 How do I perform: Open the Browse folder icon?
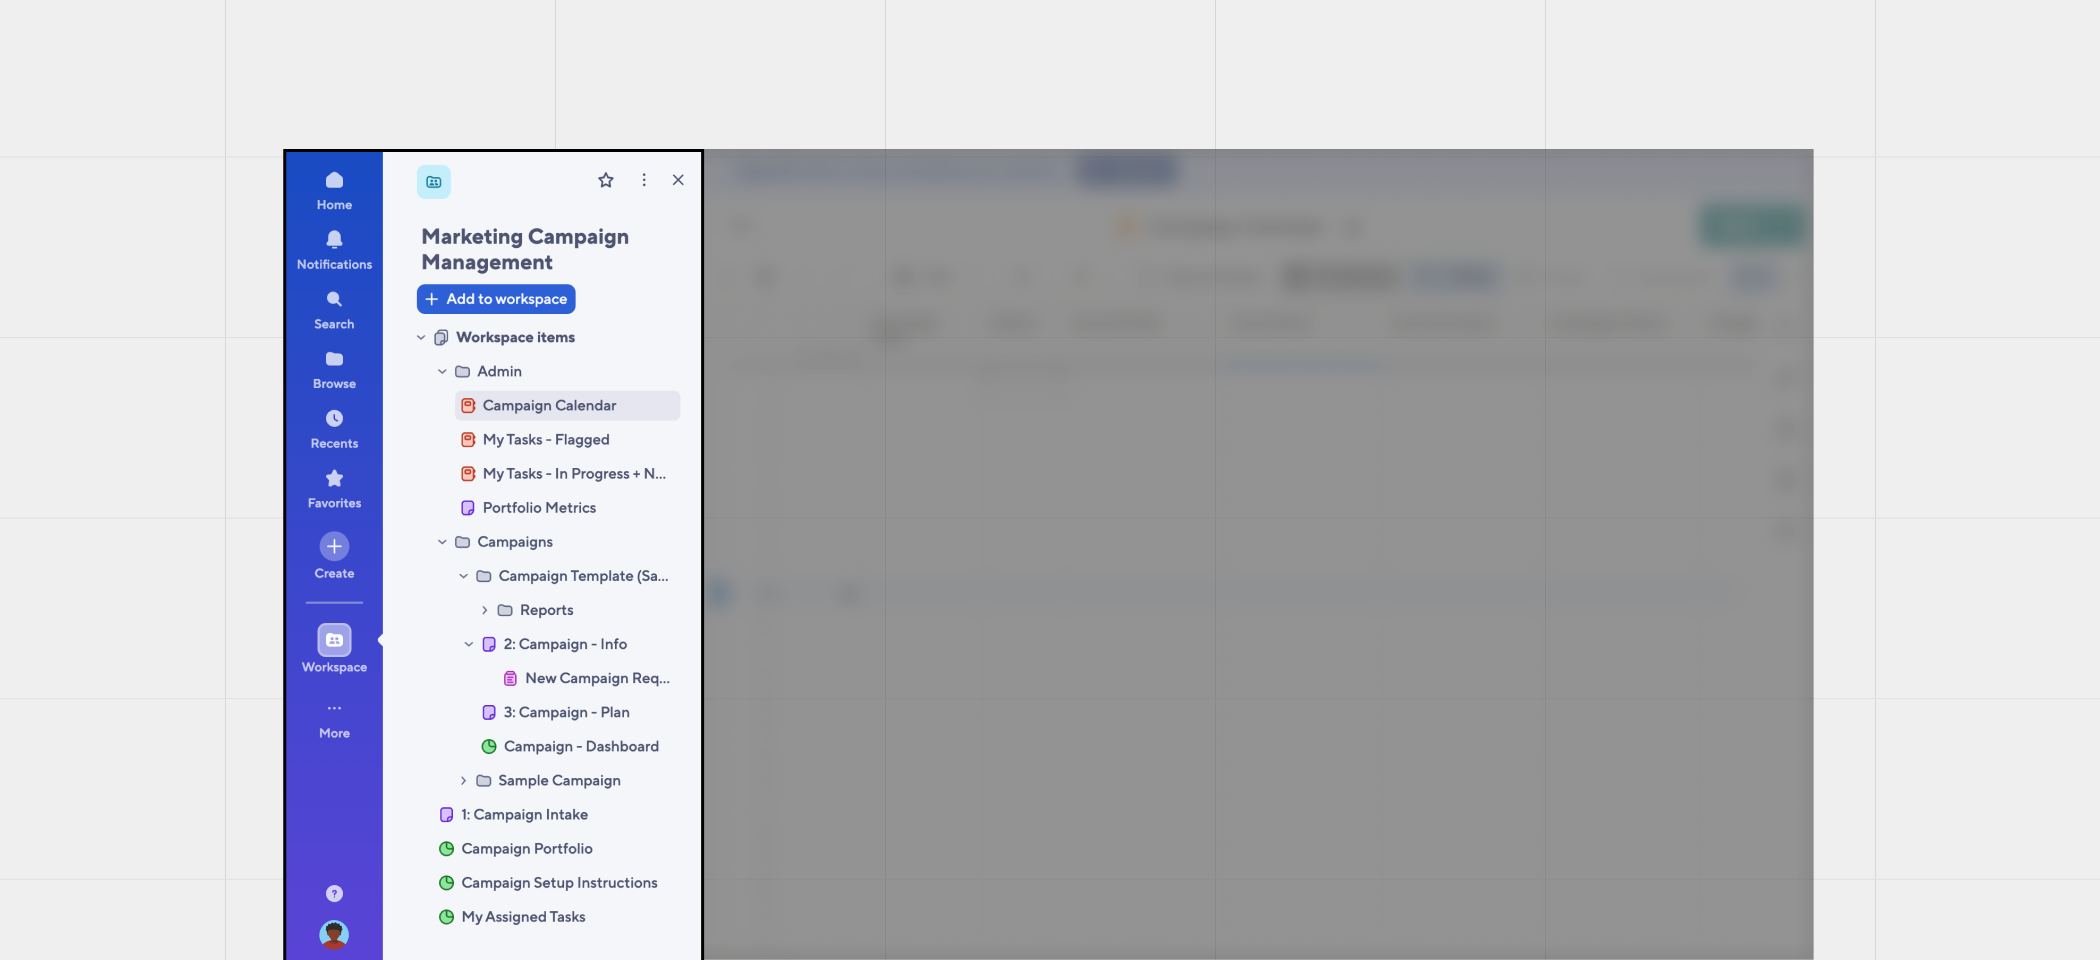pyautogui.click(x=334, y=360)
